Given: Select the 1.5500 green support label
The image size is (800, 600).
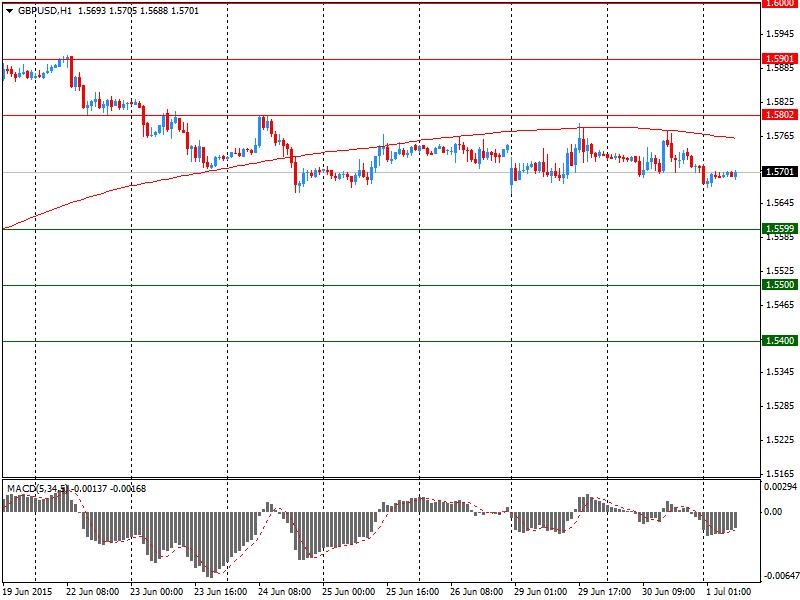Looking at the screenshot, I should click(x=780, y=285).
